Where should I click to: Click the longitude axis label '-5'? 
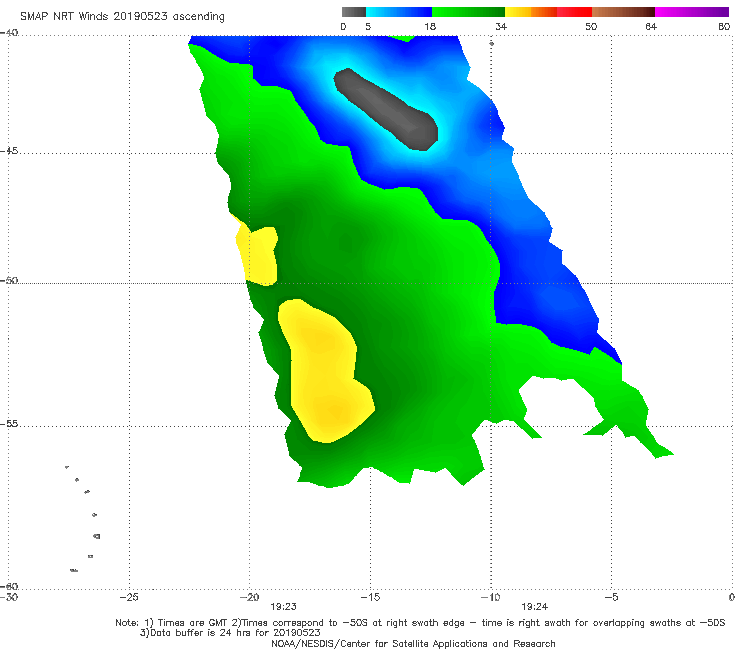[611, 597]
